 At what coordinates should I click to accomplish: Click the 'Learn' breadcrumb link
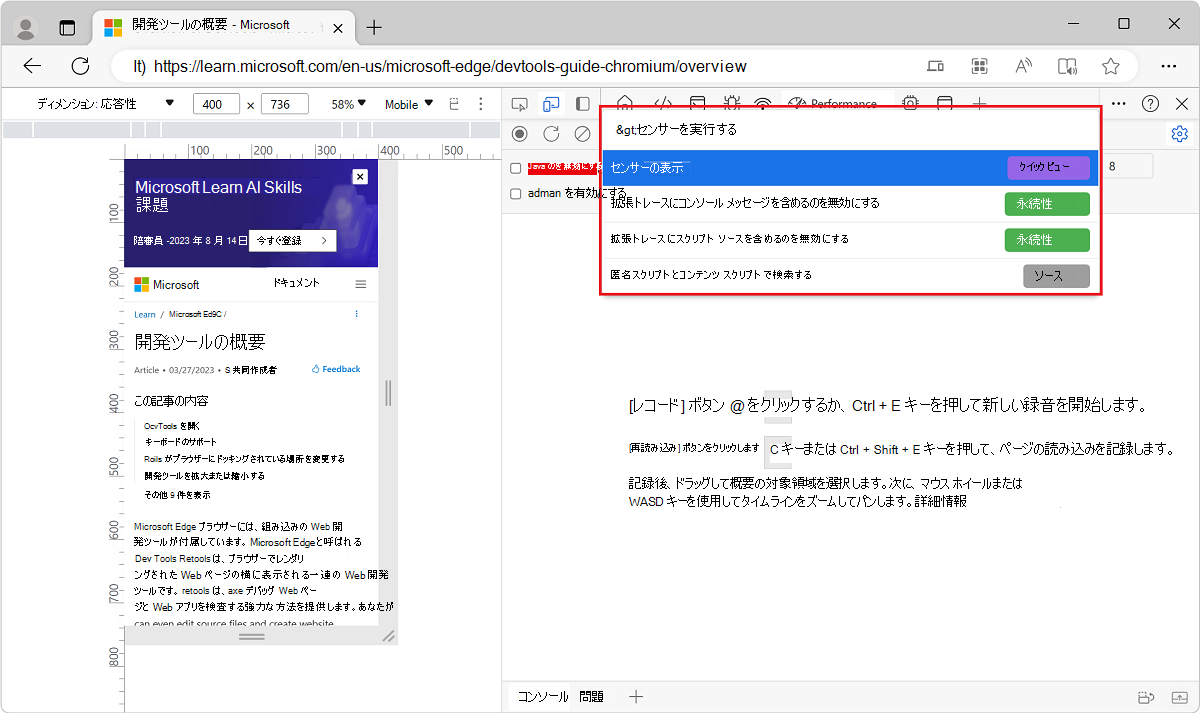pos(145,314)
